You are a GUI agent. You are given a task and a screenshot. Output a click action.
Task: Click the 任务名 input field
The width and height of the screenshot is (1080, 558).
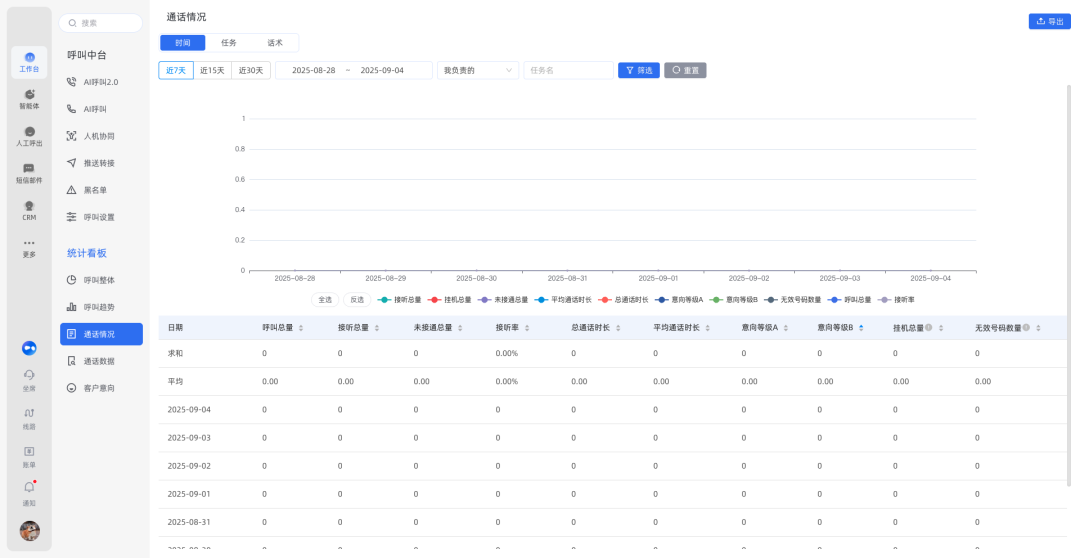point(567,70)
